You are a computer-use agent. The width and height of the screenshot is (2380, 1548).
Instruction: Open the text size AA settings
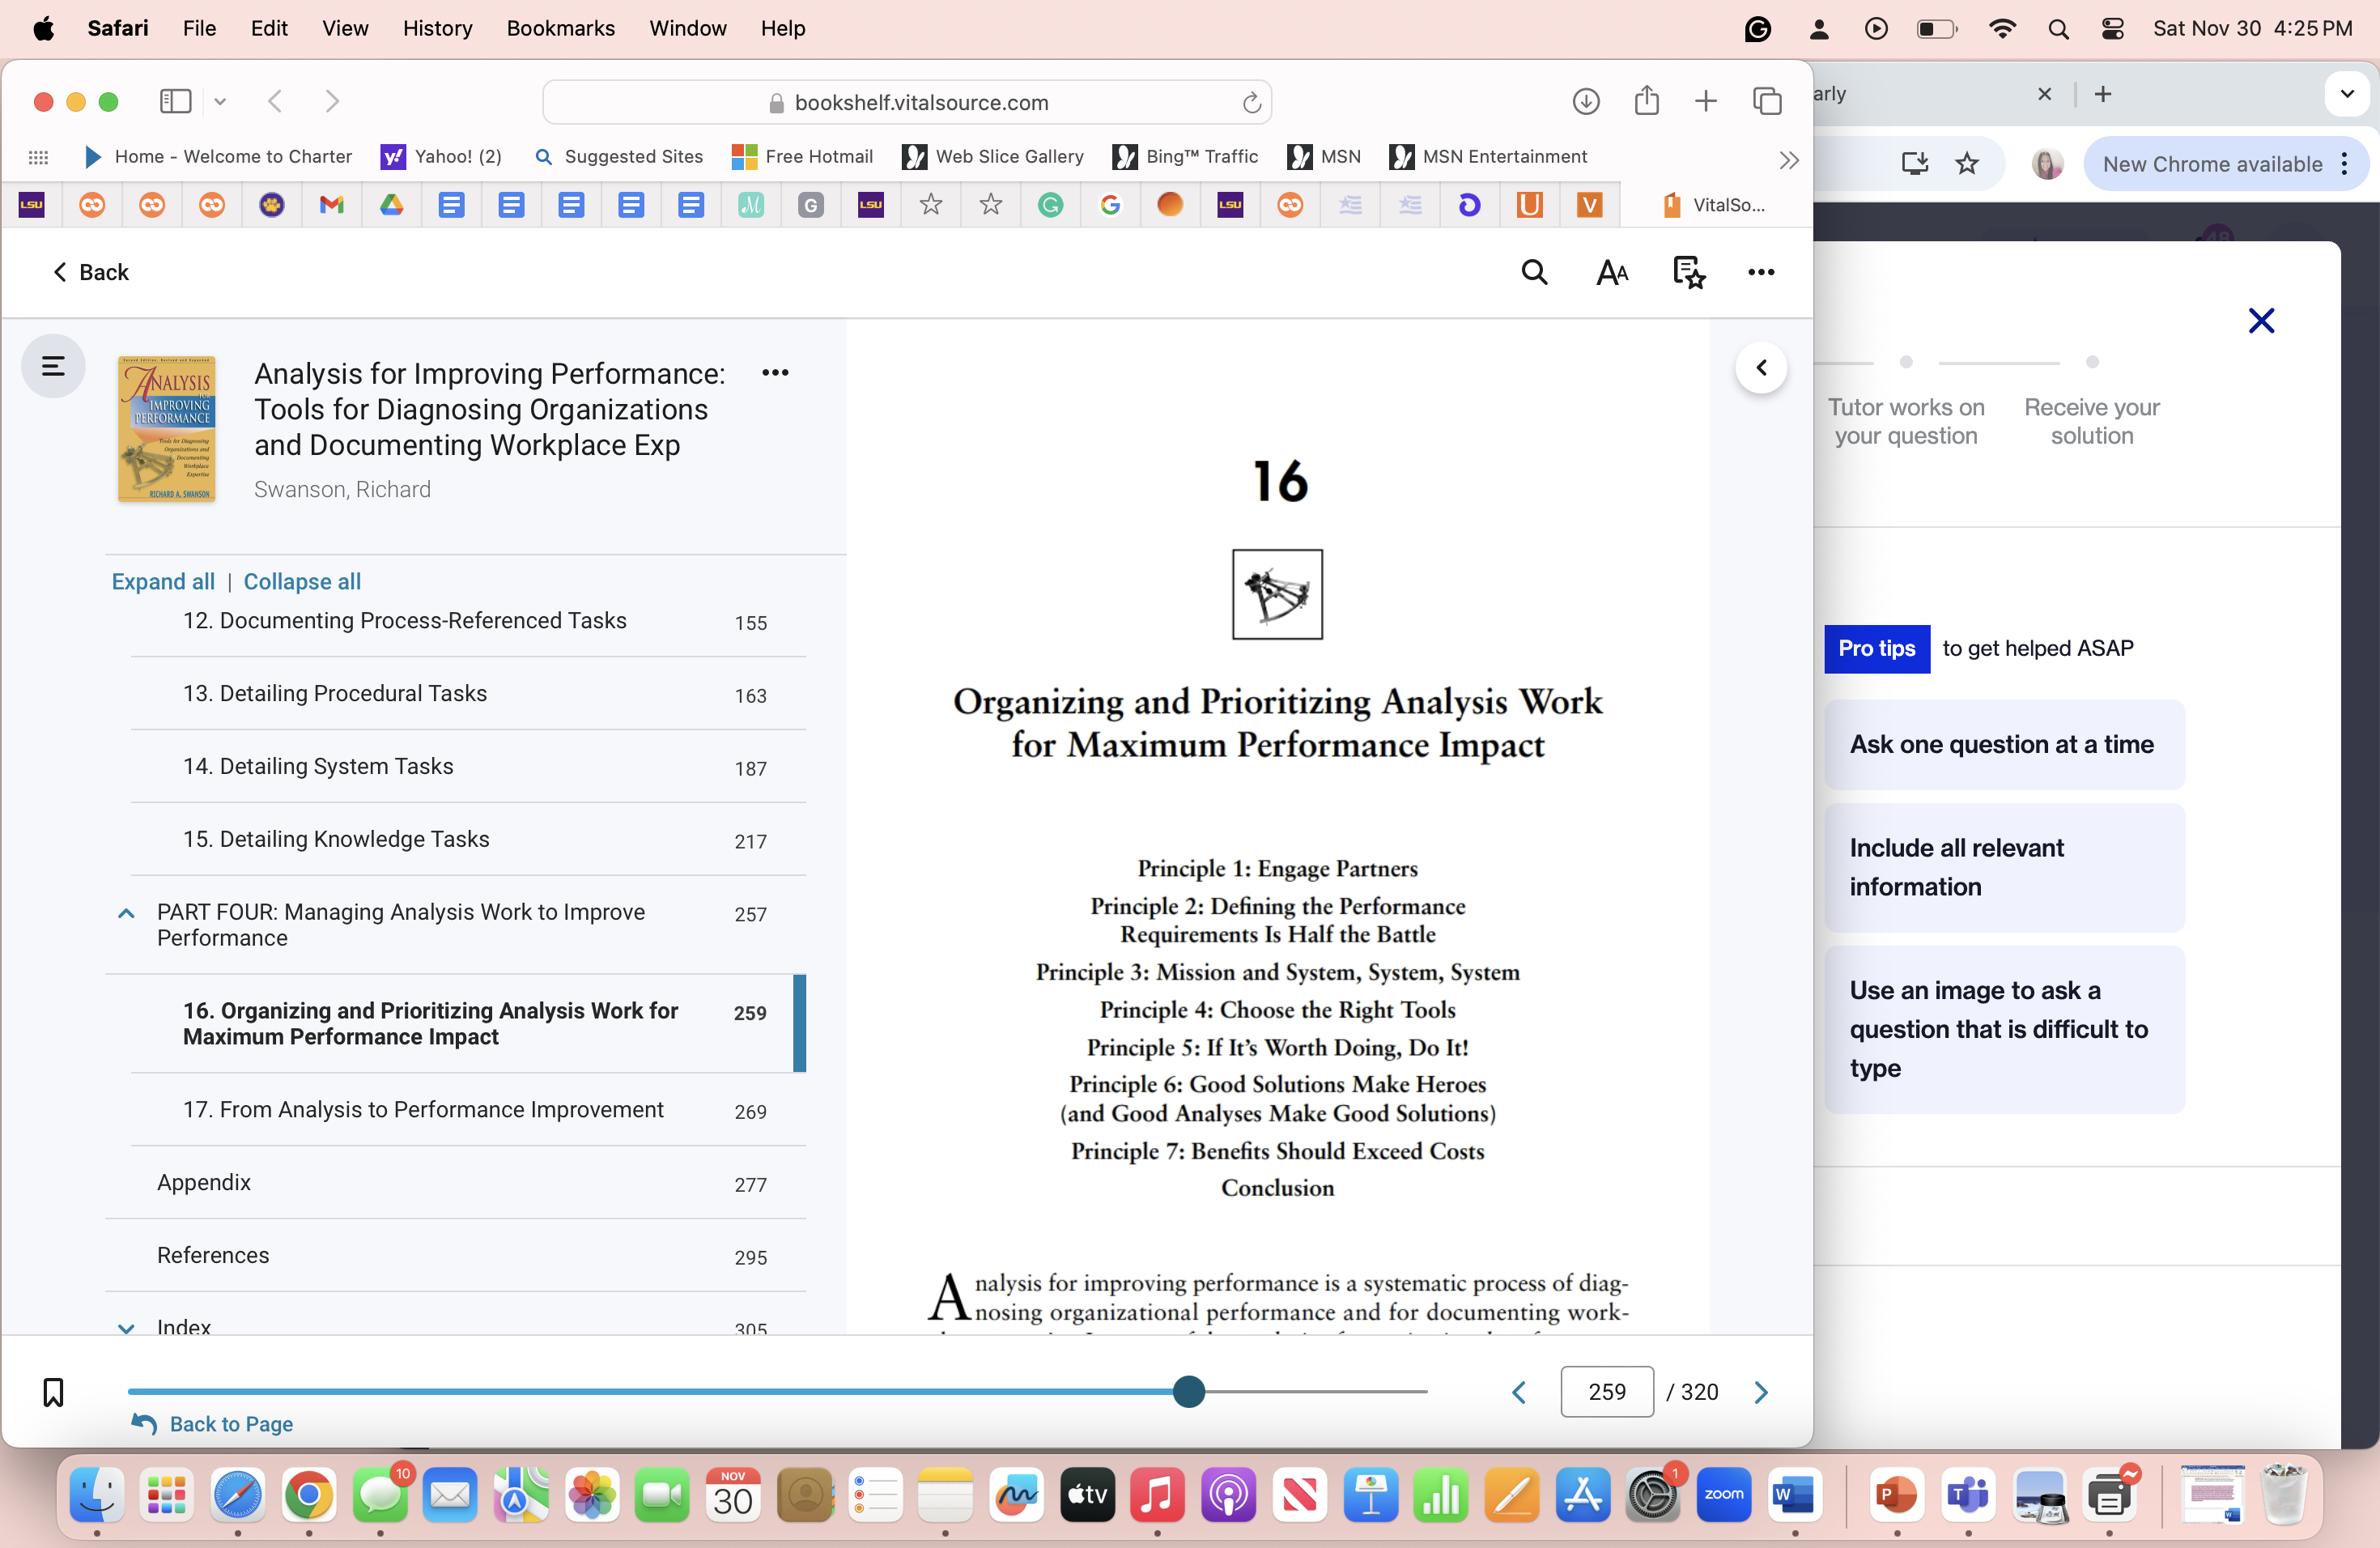1612,272
